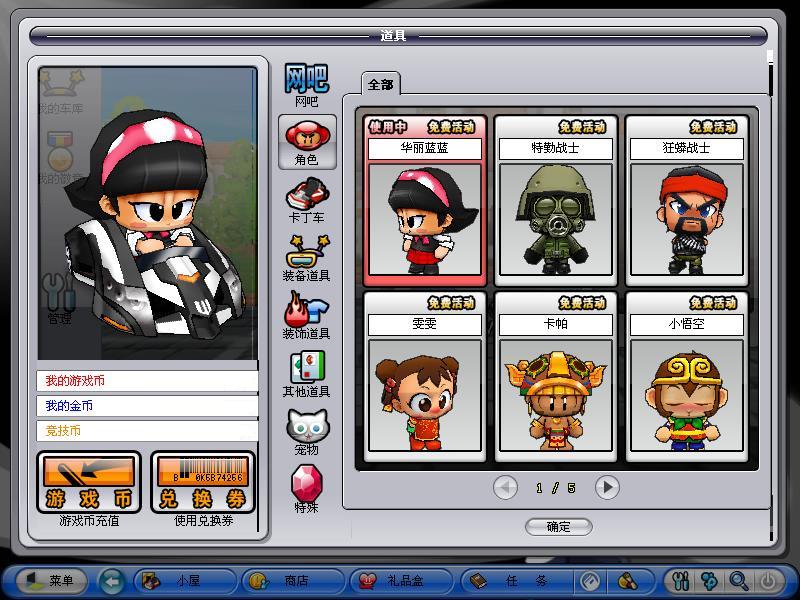Open the 宠物 pet category
Screen dimensions: 800x600
coord(307,431)
